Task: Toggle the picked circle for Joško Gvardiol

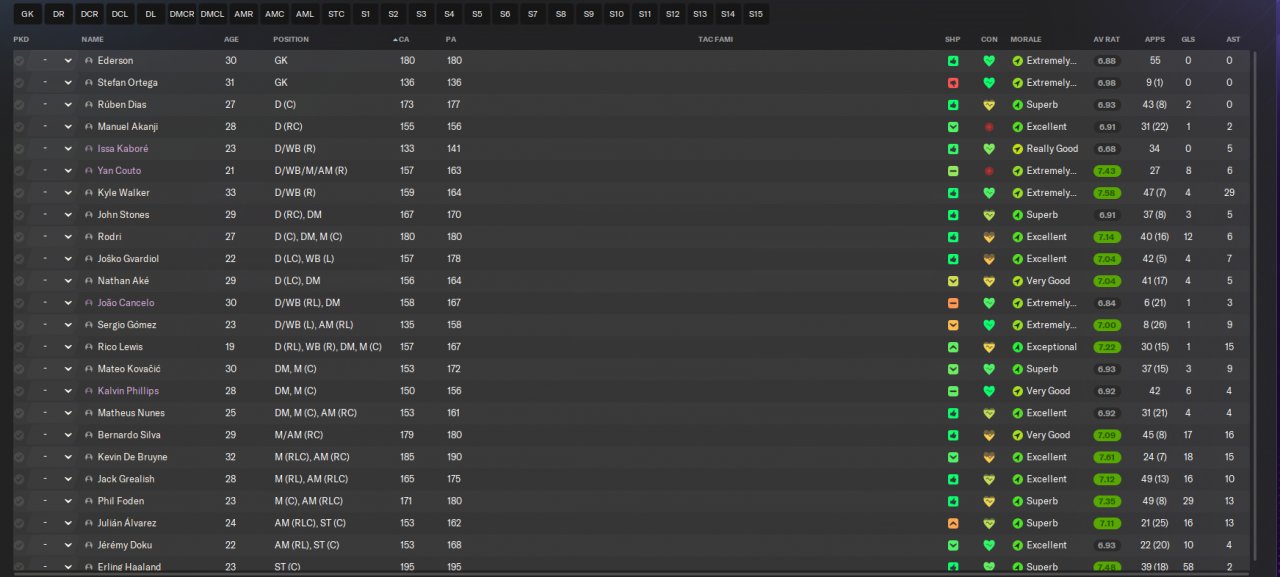Action: pyautogui.click(x=19, y=259)
